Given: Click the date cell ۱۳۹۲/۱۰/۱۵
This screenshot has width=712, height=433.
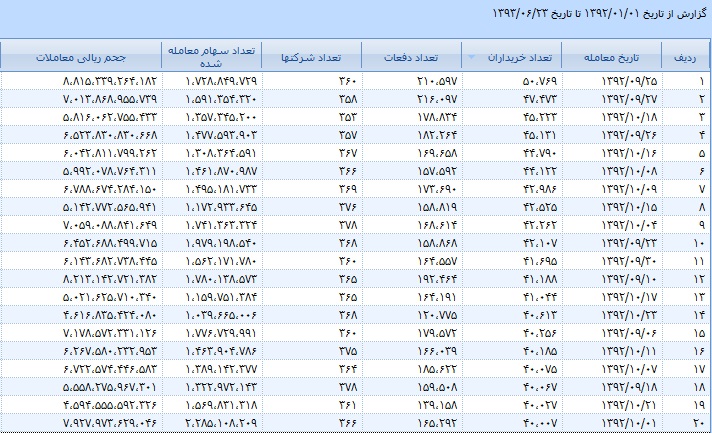Looking at the screenshot, I should (629, 207).
